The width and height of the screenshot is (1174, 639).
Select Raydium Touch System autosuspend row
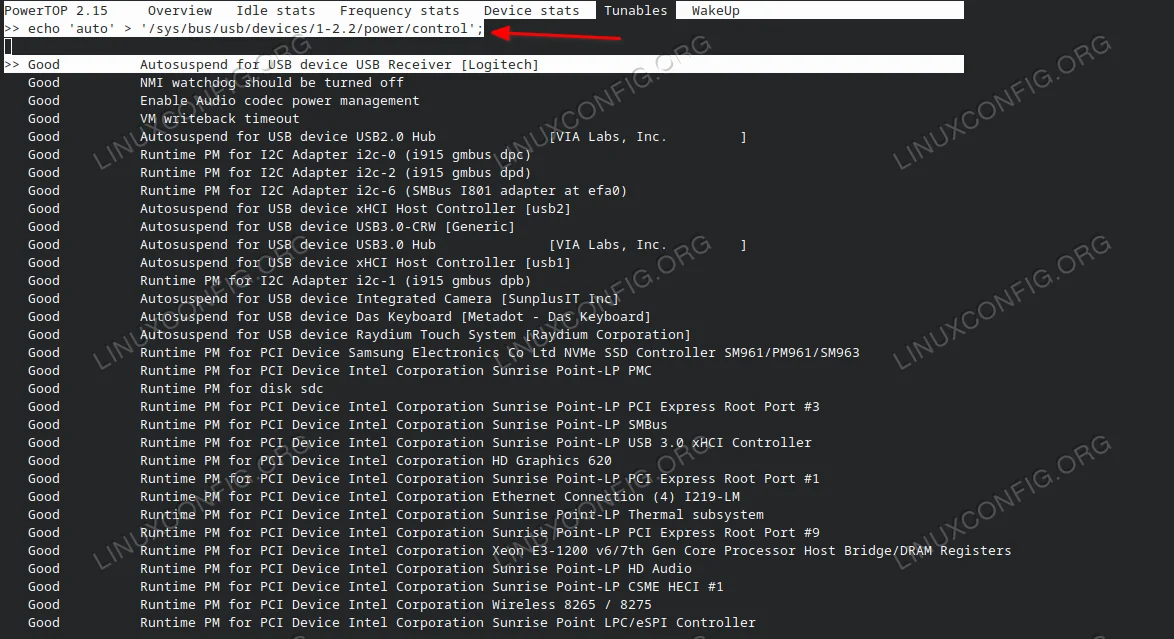pyautogui.click(x=359, y=334)
